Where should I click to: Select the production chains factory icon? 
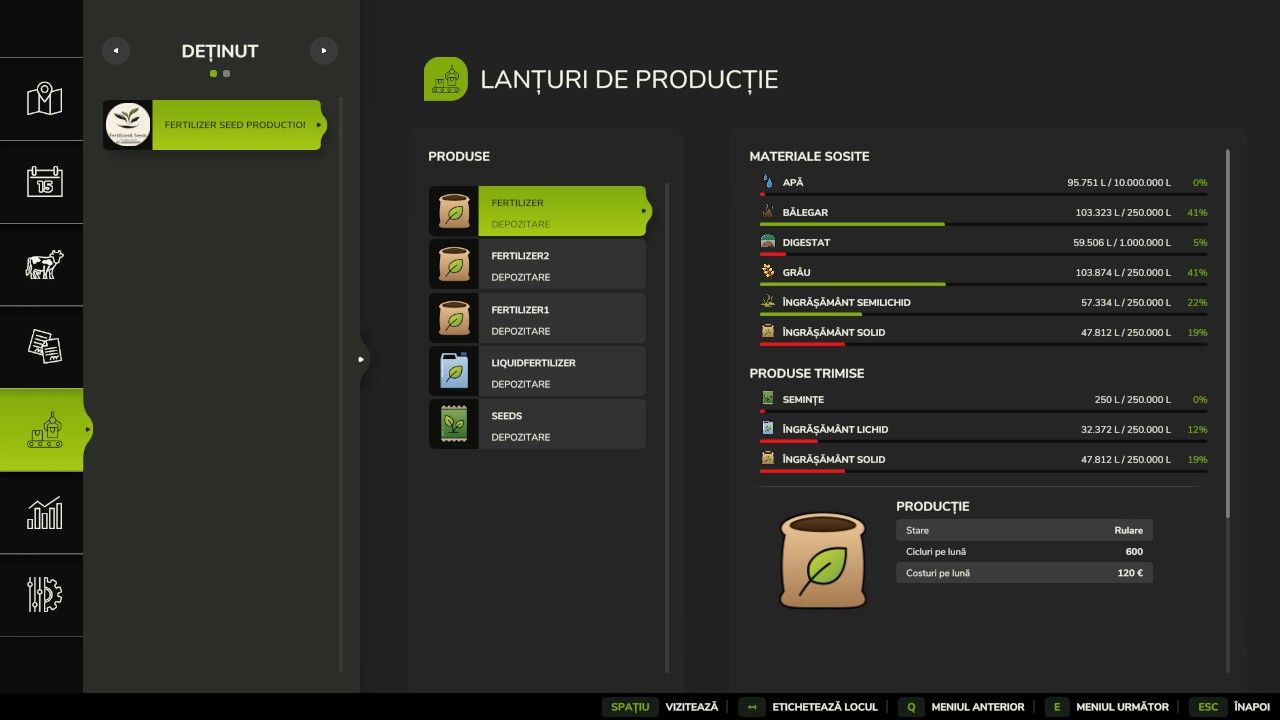click(x=44, y=430)
